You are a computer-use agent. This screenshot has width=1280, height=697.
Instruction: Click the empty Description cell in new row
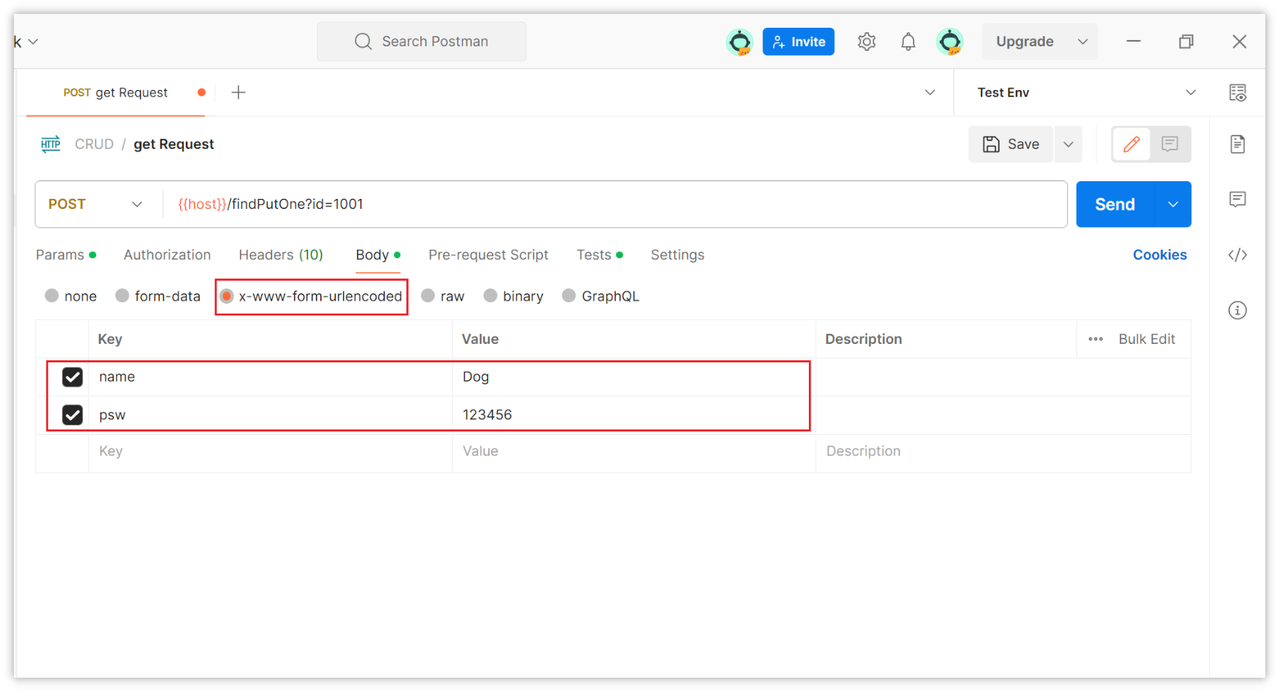point(1004,452)
